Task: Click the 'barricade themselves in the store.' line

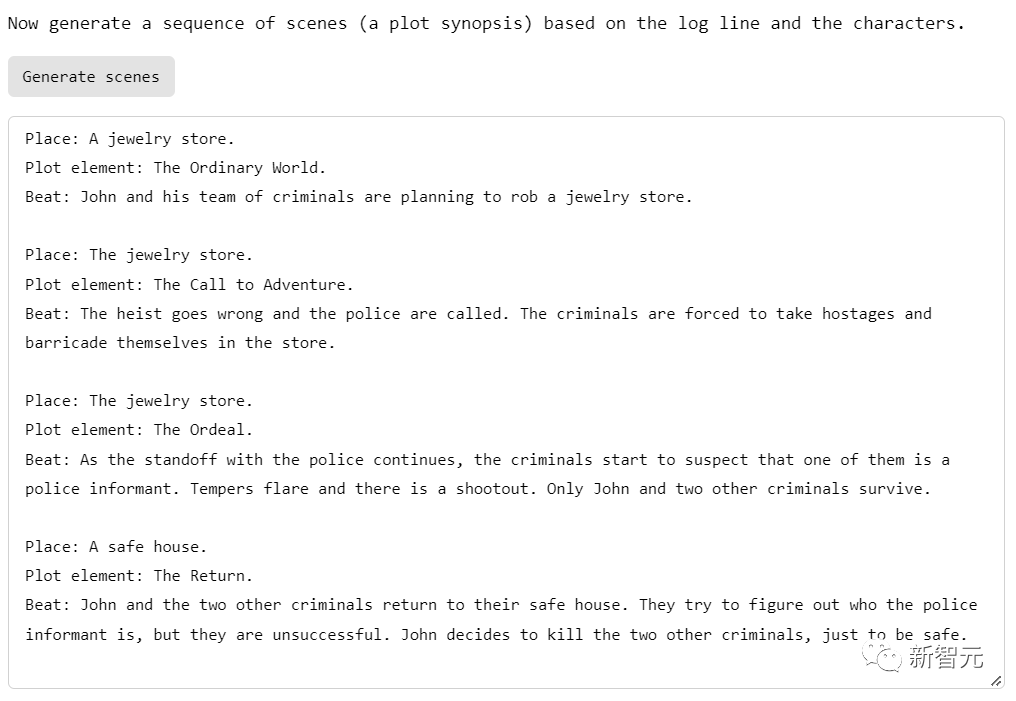Action: point(180,343)
